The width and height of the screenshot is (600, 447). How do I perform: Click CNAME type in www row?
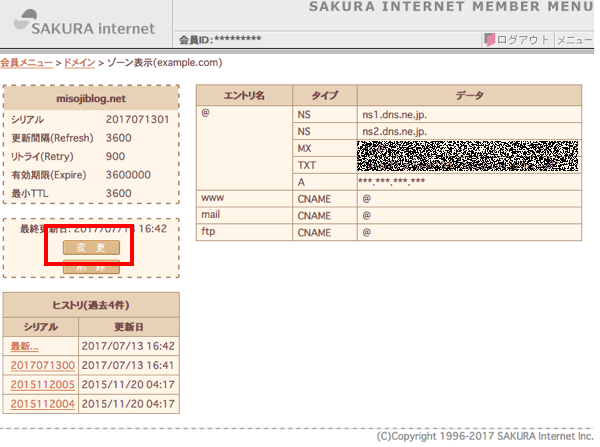pyautogui.click(x=324, y=199)
